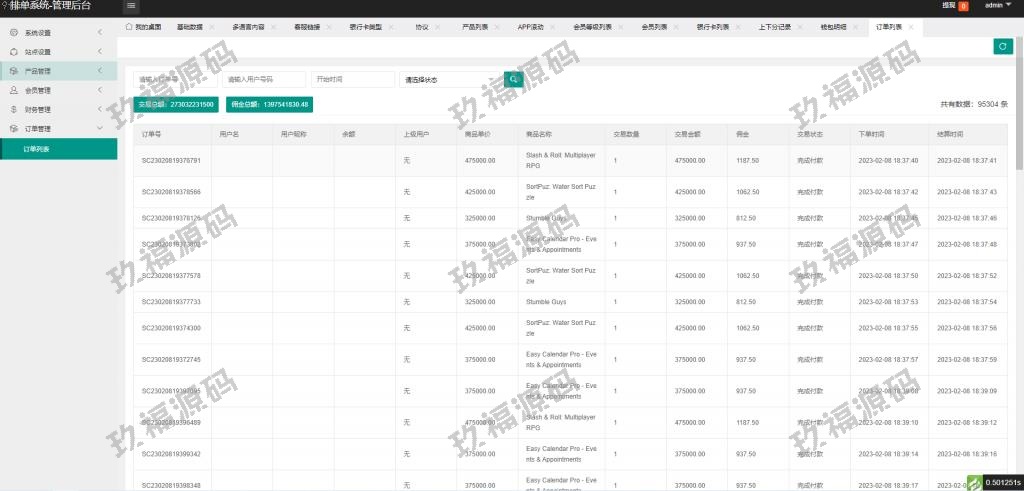
Task: Click the green refresh icon button
Action: pyautogui.click(x=1002, y=46)
